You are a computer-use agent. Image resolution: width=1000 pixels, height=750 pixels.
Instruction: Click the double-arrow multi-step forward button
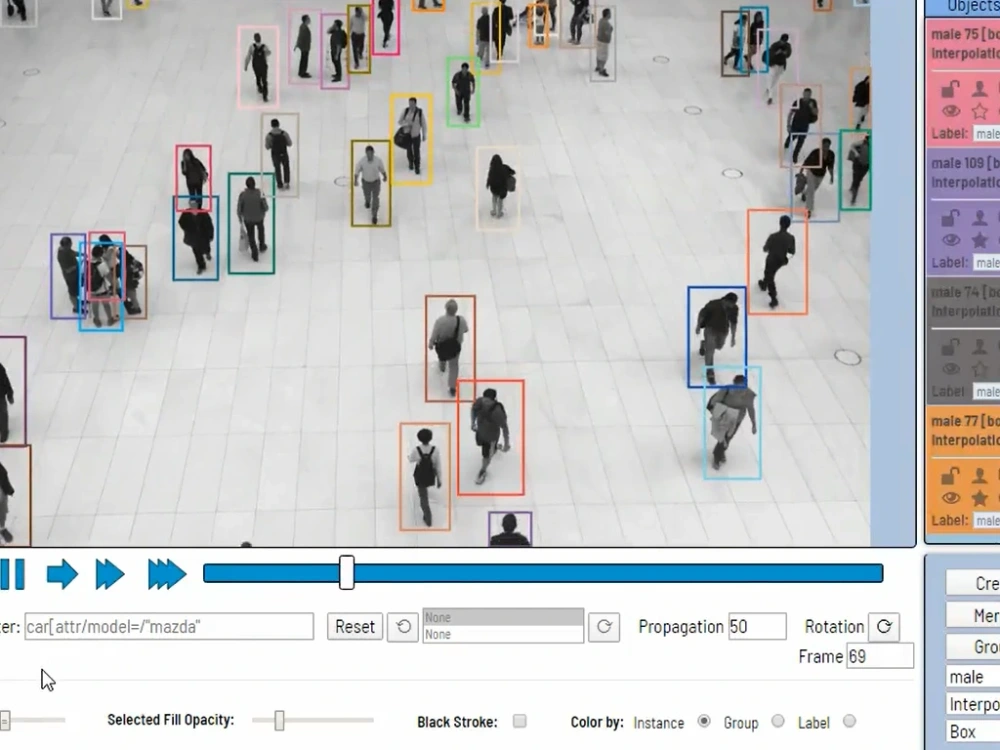tap(110, 574)
